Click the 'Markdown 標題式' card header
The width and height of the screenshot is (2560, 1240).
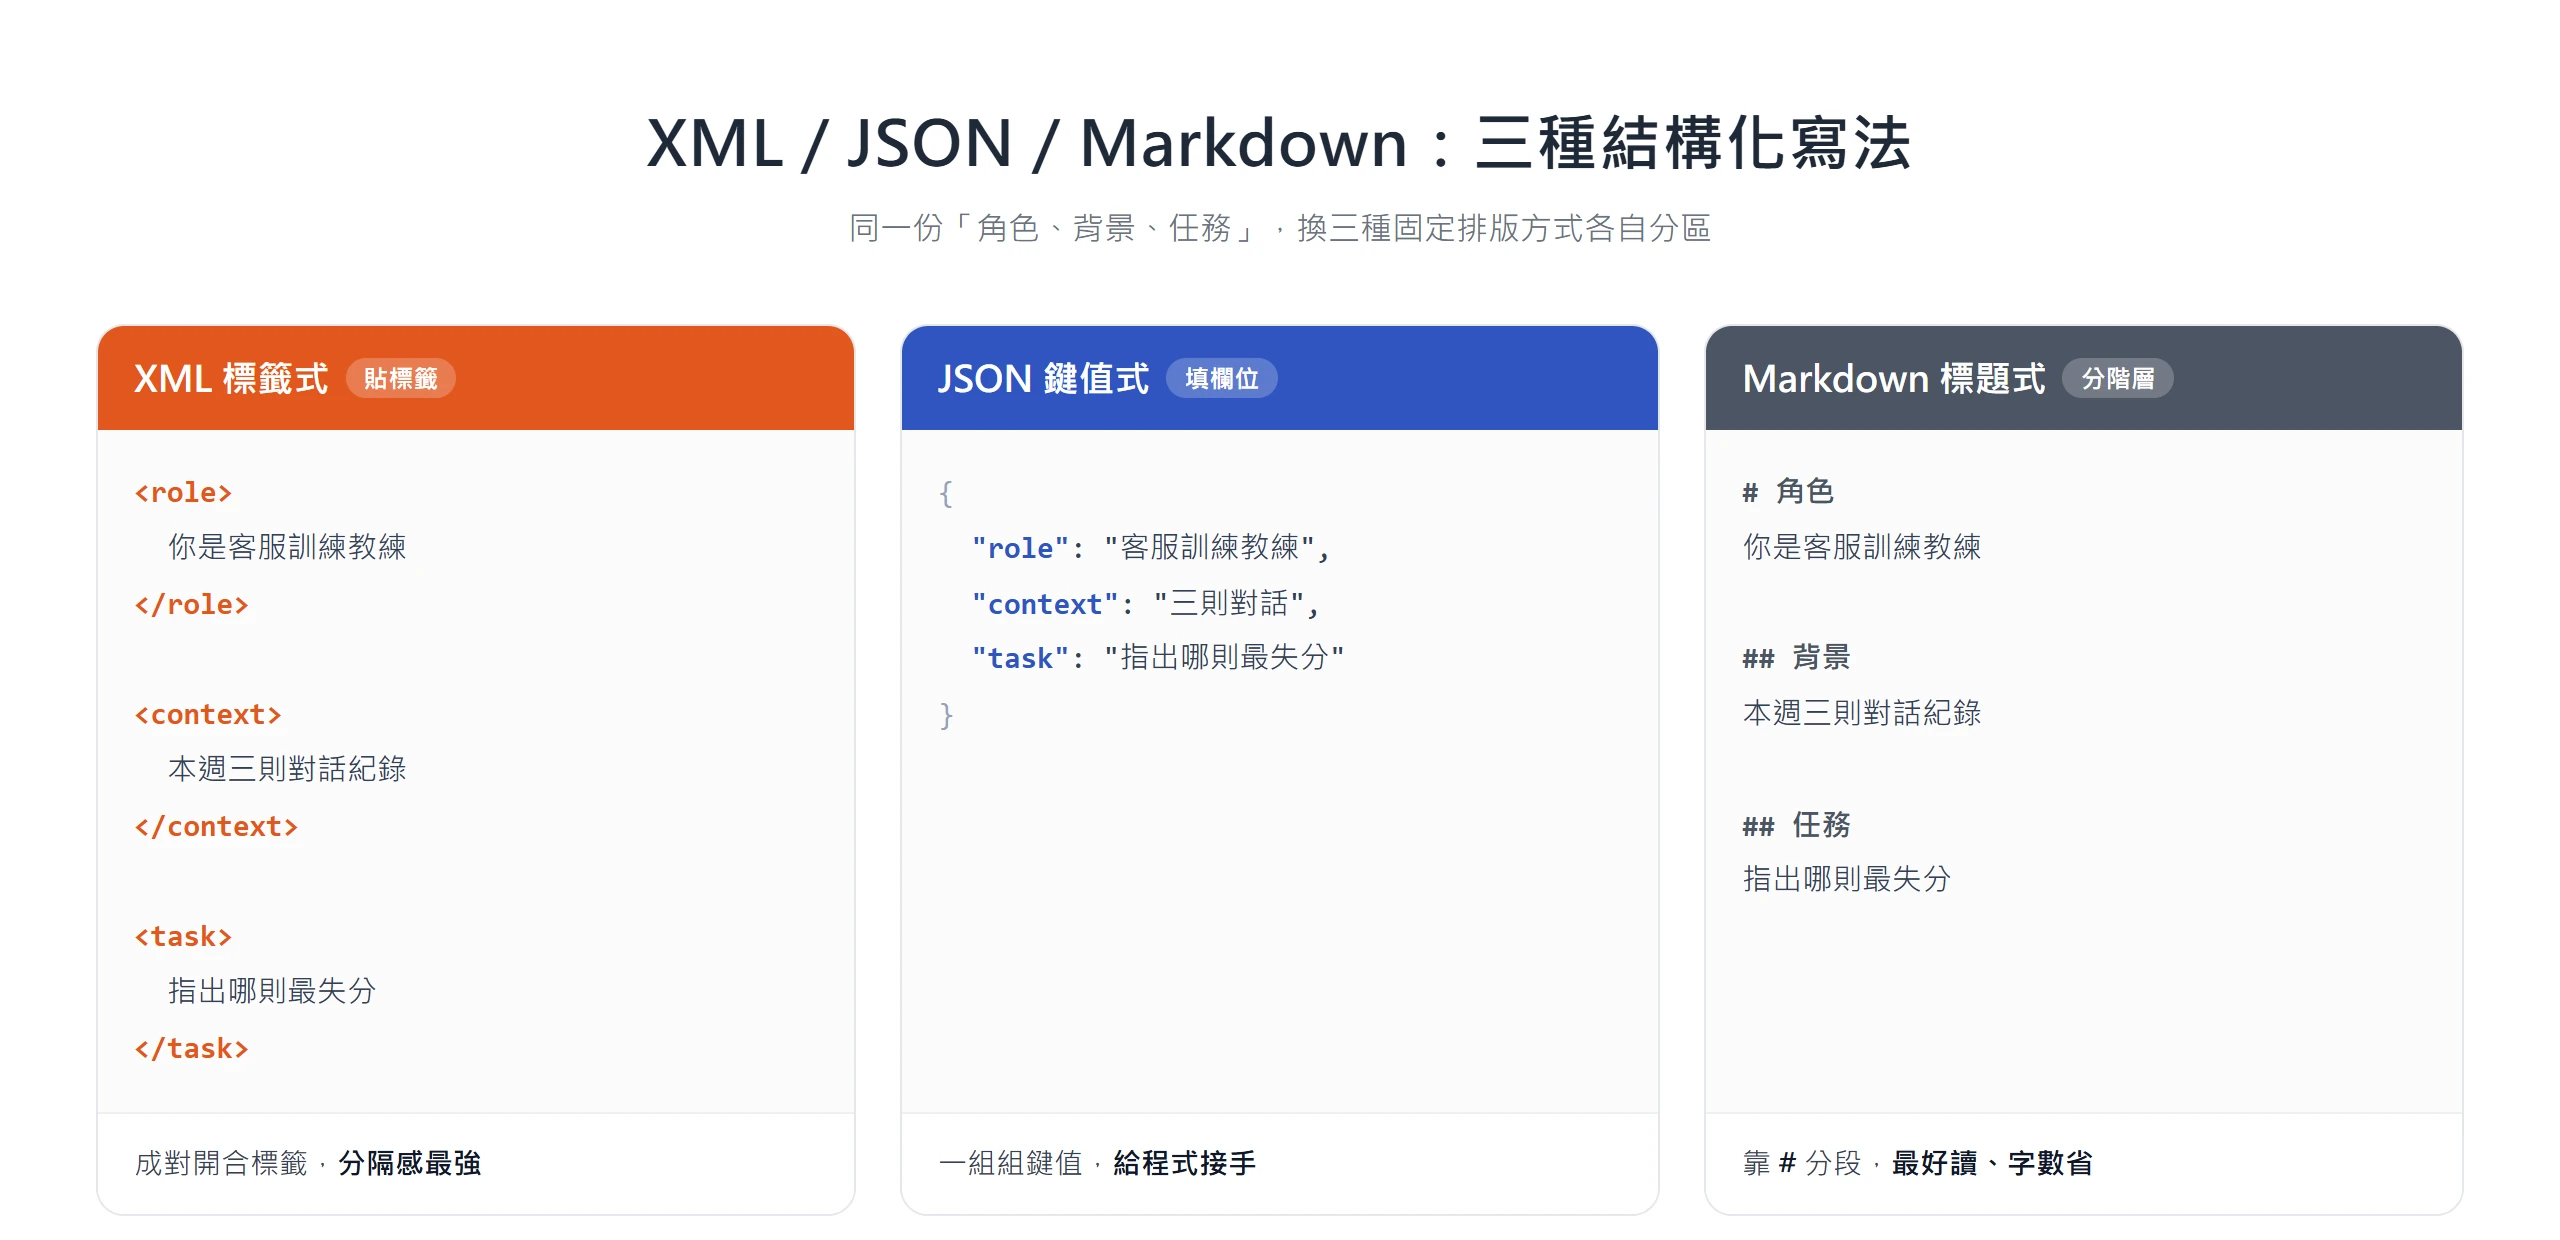point(2084,378)
